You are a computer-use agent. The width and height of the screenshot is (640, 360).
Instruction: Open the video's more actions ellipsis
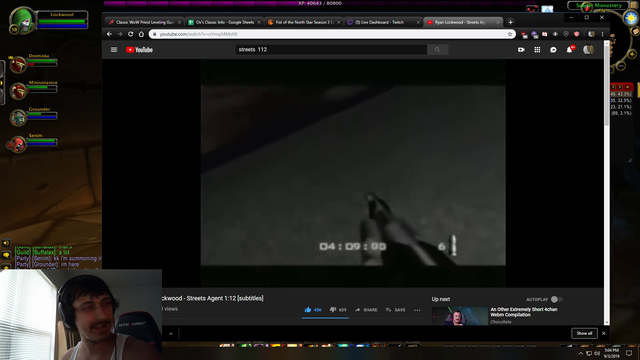click(x=417, y=310)
